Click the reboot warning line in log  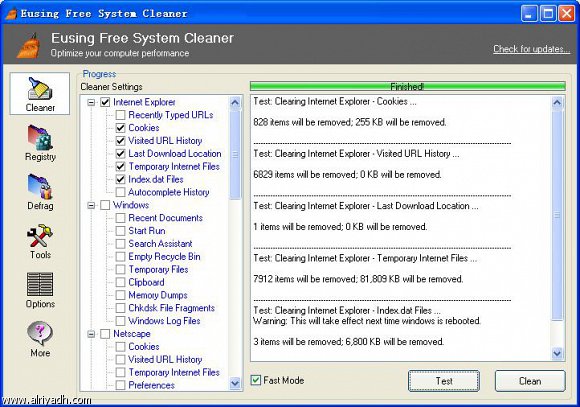367,321
